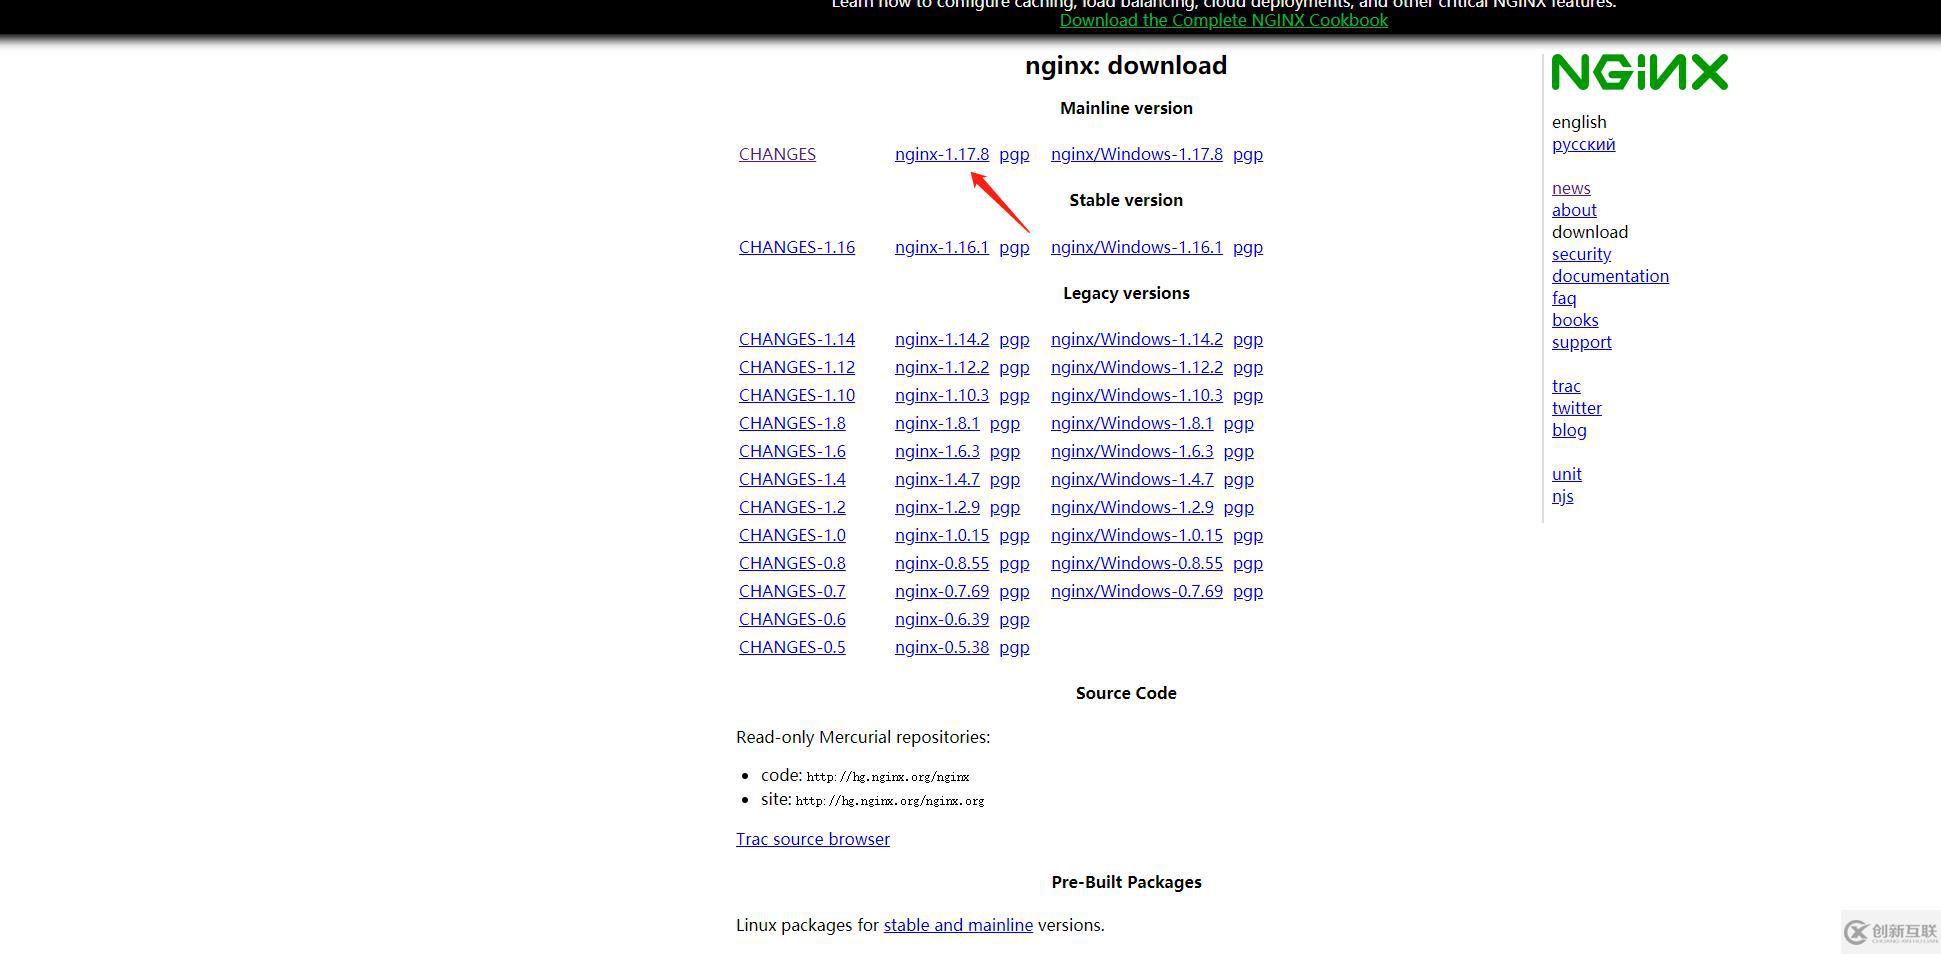Download nginx/Windows-1.17.8

click(x=1137, y=154)
